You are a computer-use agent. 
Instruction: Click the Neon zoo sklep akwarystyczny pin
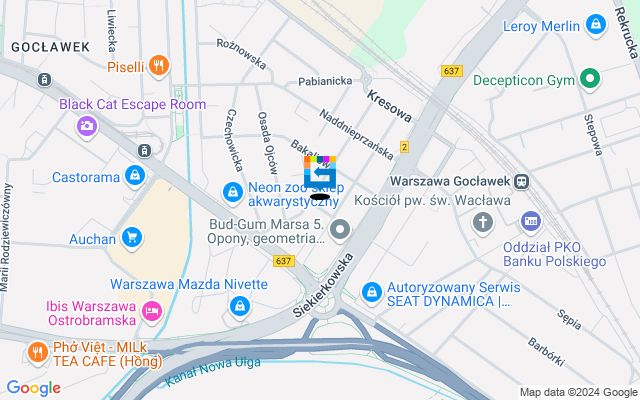pos(233,193)
